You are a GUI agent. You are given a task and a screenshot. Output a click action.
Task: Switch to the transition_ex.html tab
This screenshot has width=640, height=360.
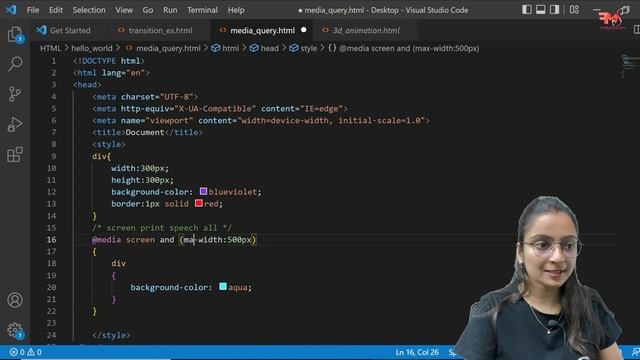pos(160,30)
